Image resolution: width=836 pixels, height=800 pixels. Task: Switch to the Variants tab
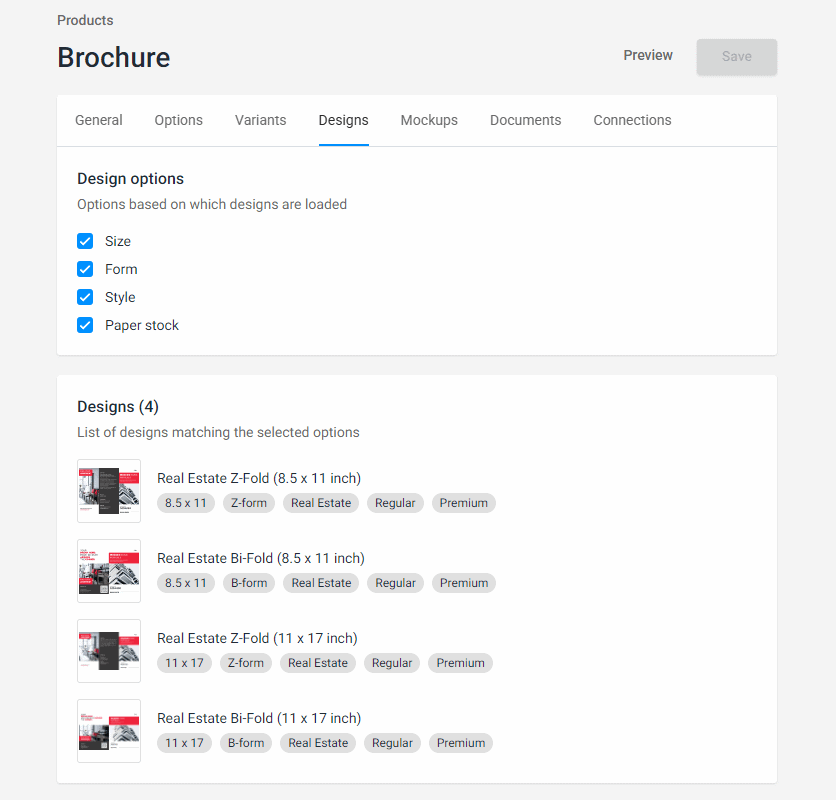(260, 120)
